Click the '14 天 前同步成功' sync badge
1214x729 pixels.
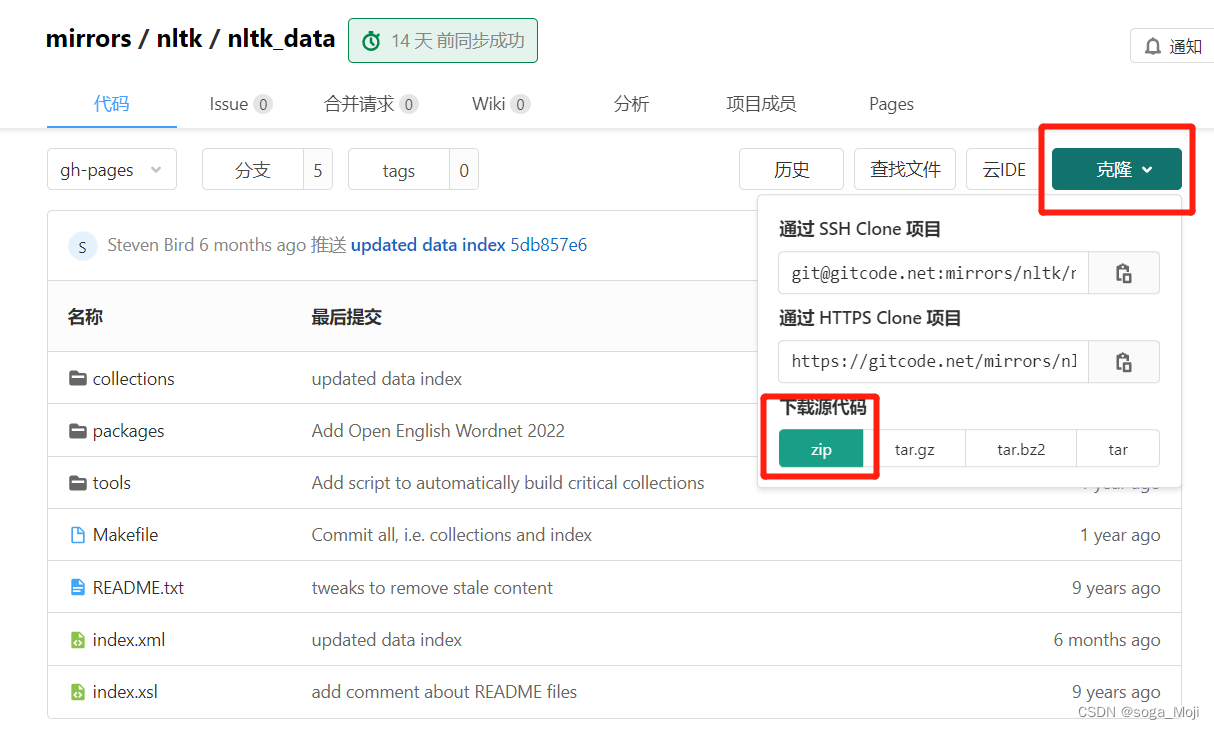(442, 41)
